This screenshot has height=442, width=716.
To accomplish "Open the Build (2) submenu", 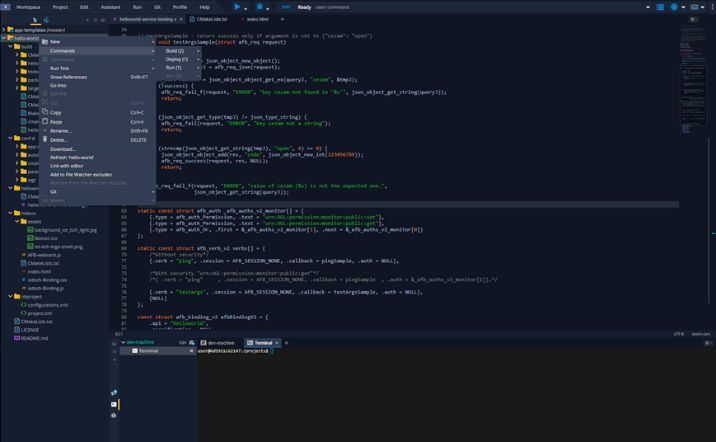I will pos(179,51).
